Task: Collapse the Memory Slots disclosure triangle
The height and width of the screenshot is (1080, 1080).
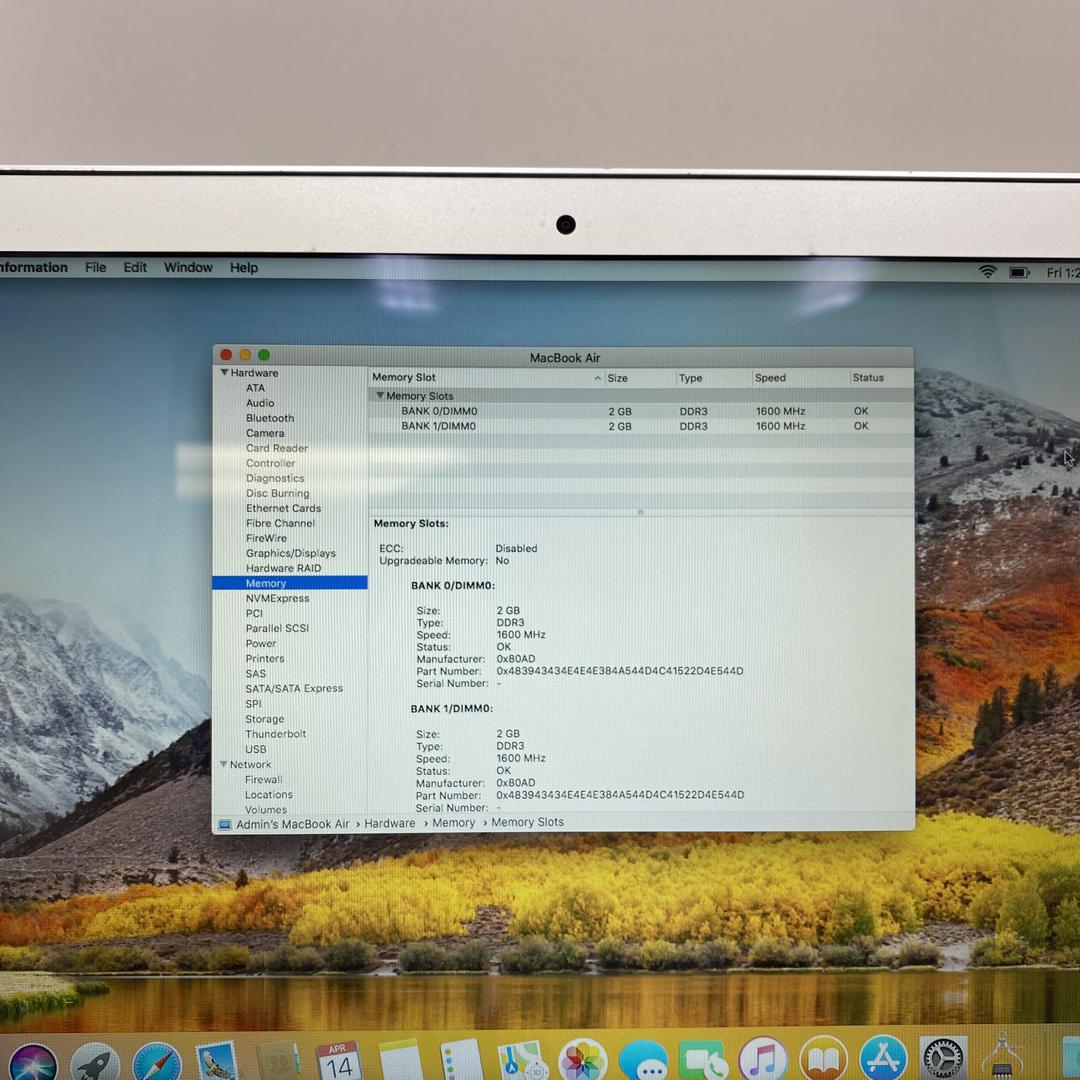Action: tap(380, 396)
